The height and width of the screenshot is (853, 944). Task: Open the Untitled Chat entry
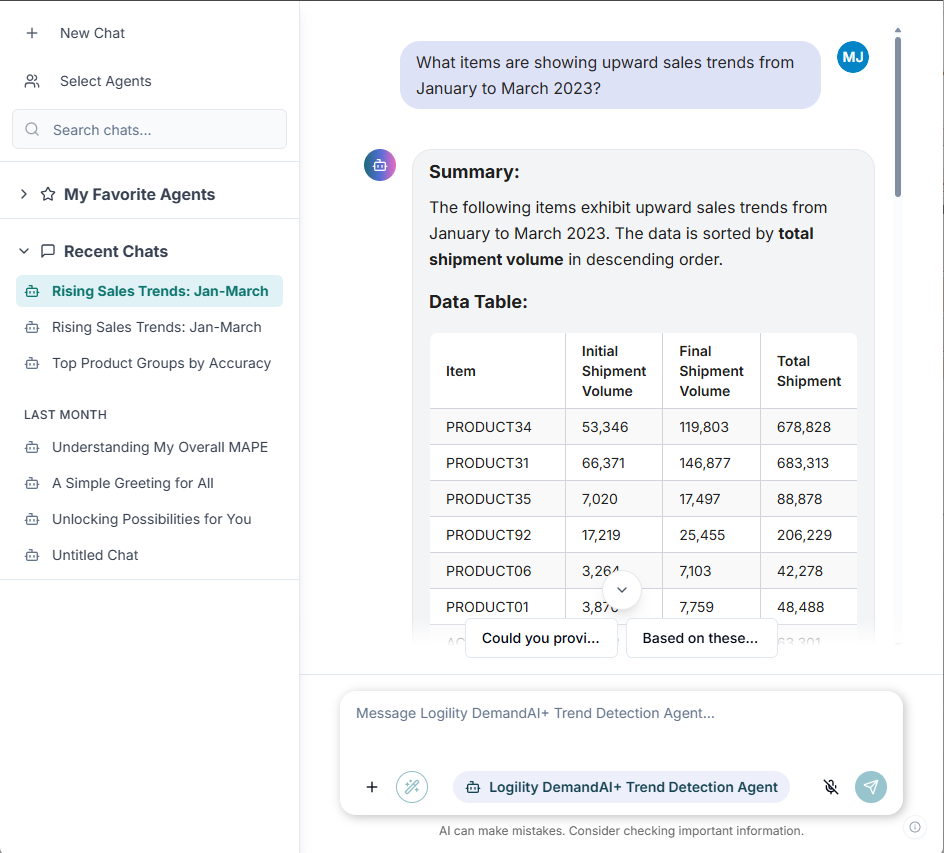click(x=149, y=556)
